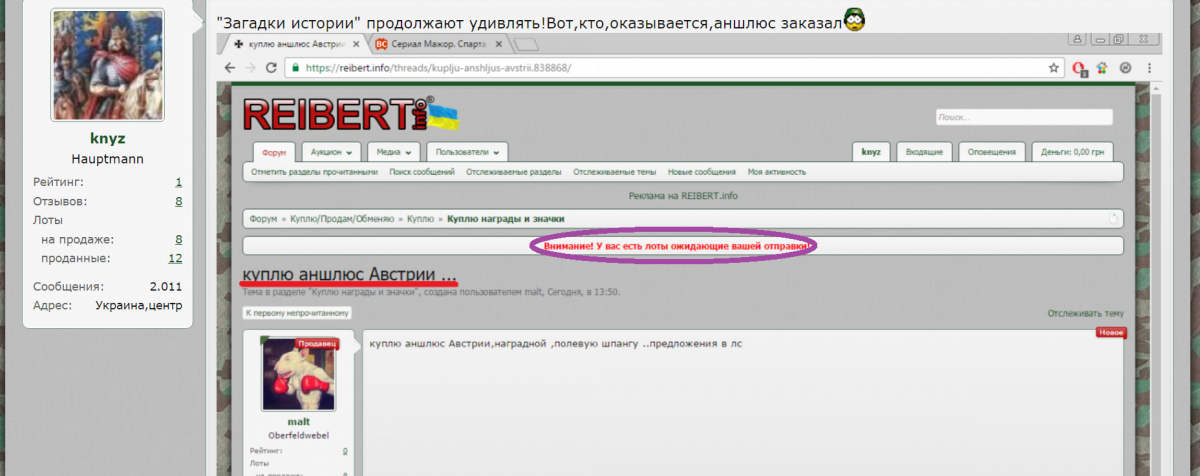Click the red extension icon with badge
Screen dimensions: 1200x476
click(x=1079, y=69)
